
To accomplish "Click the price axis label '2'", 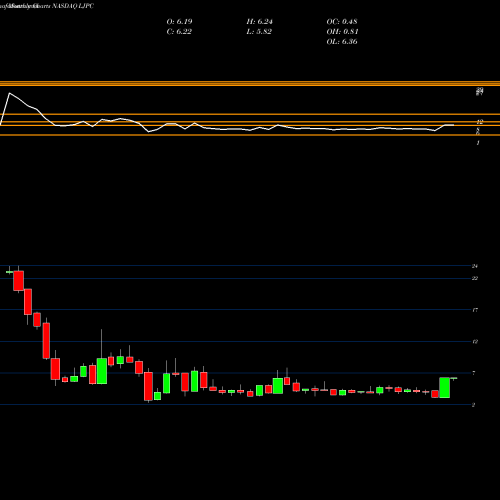I will pyautogui.click(x=473, y=405).
